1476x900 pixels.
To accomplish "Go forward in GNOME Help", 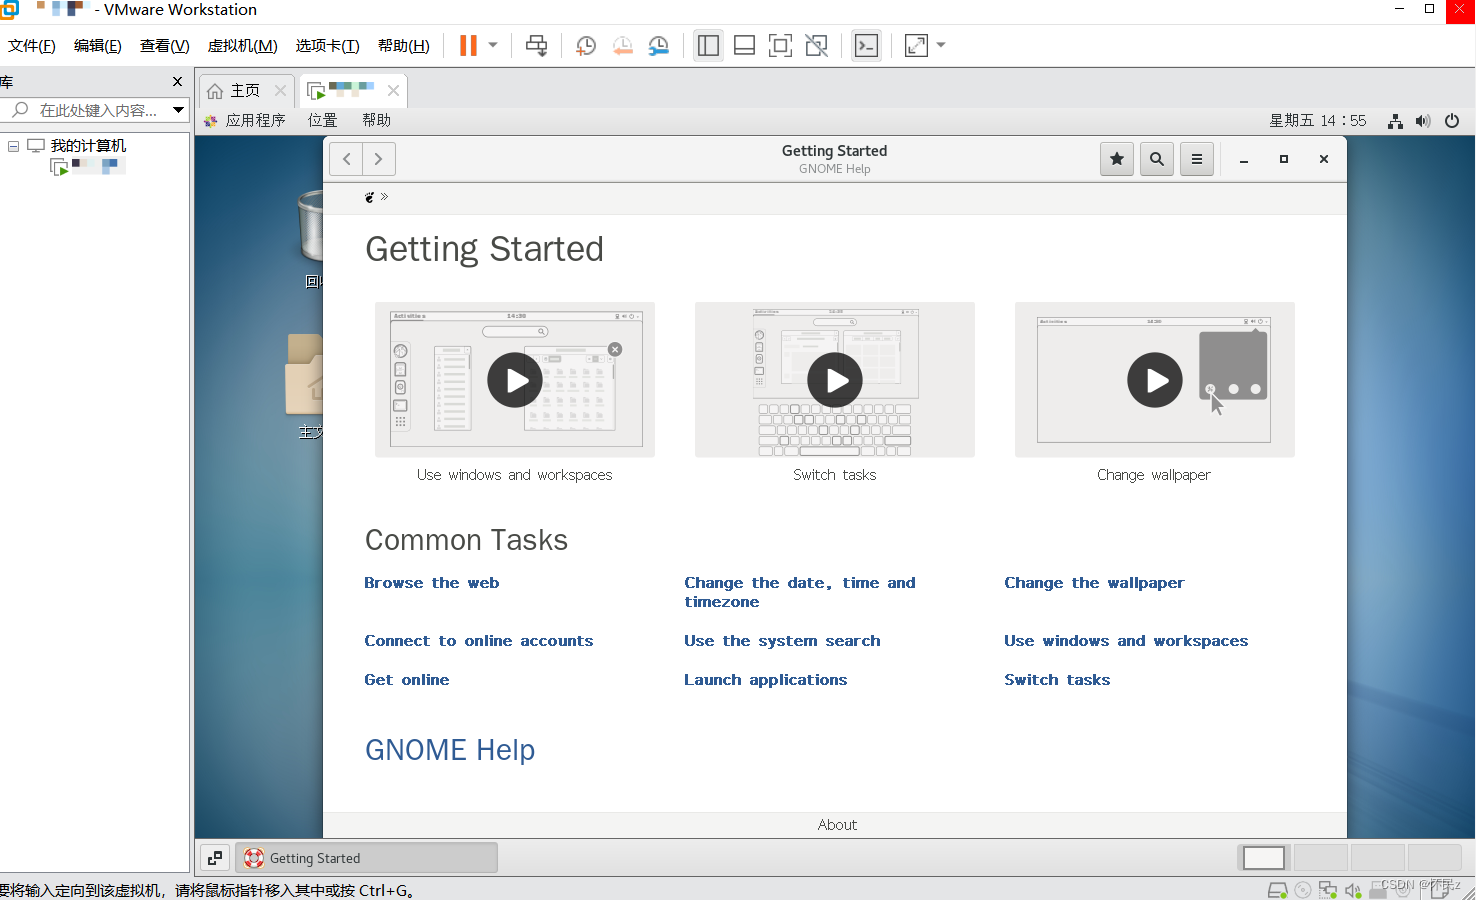I will click(x=379, y=159).
